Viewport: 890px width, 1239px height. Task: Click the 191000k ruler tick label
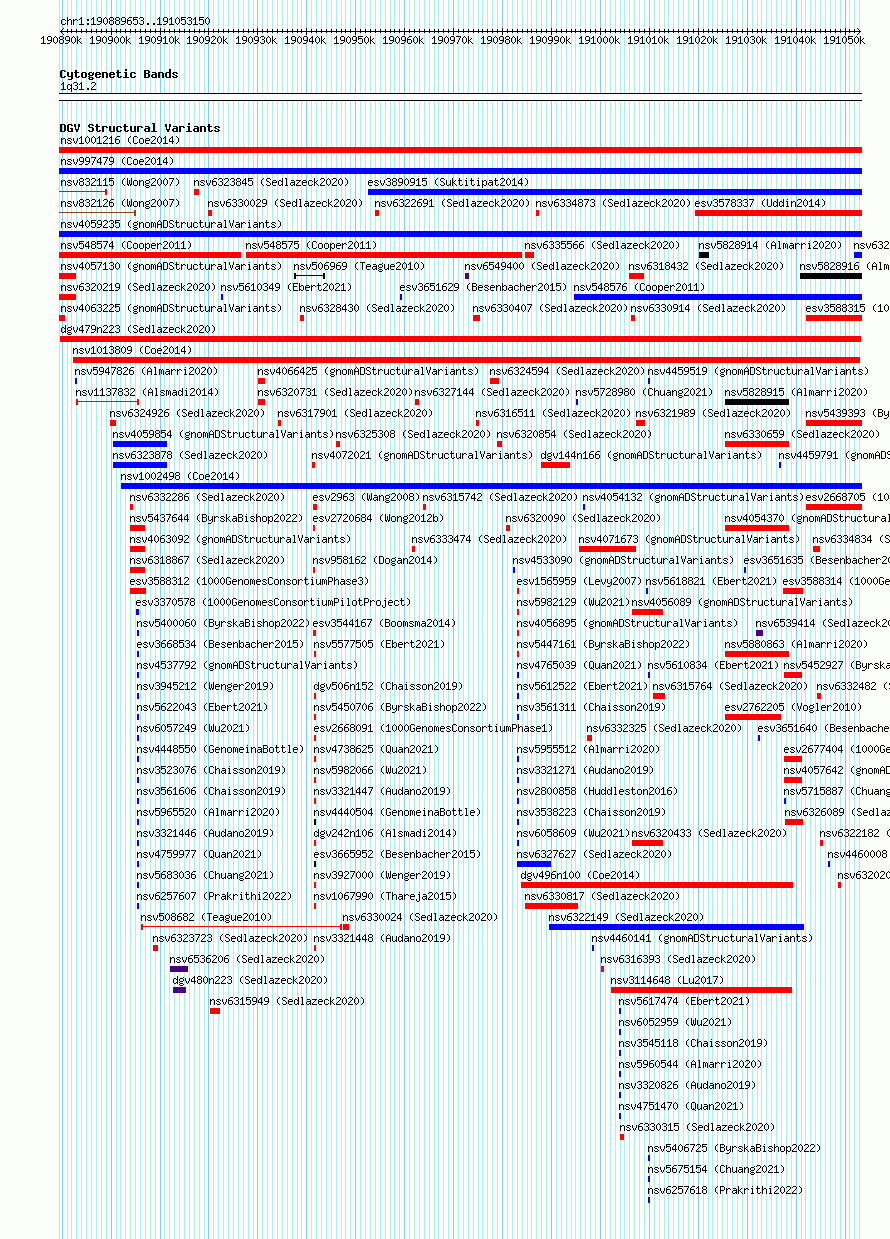[x=598, y=40]
